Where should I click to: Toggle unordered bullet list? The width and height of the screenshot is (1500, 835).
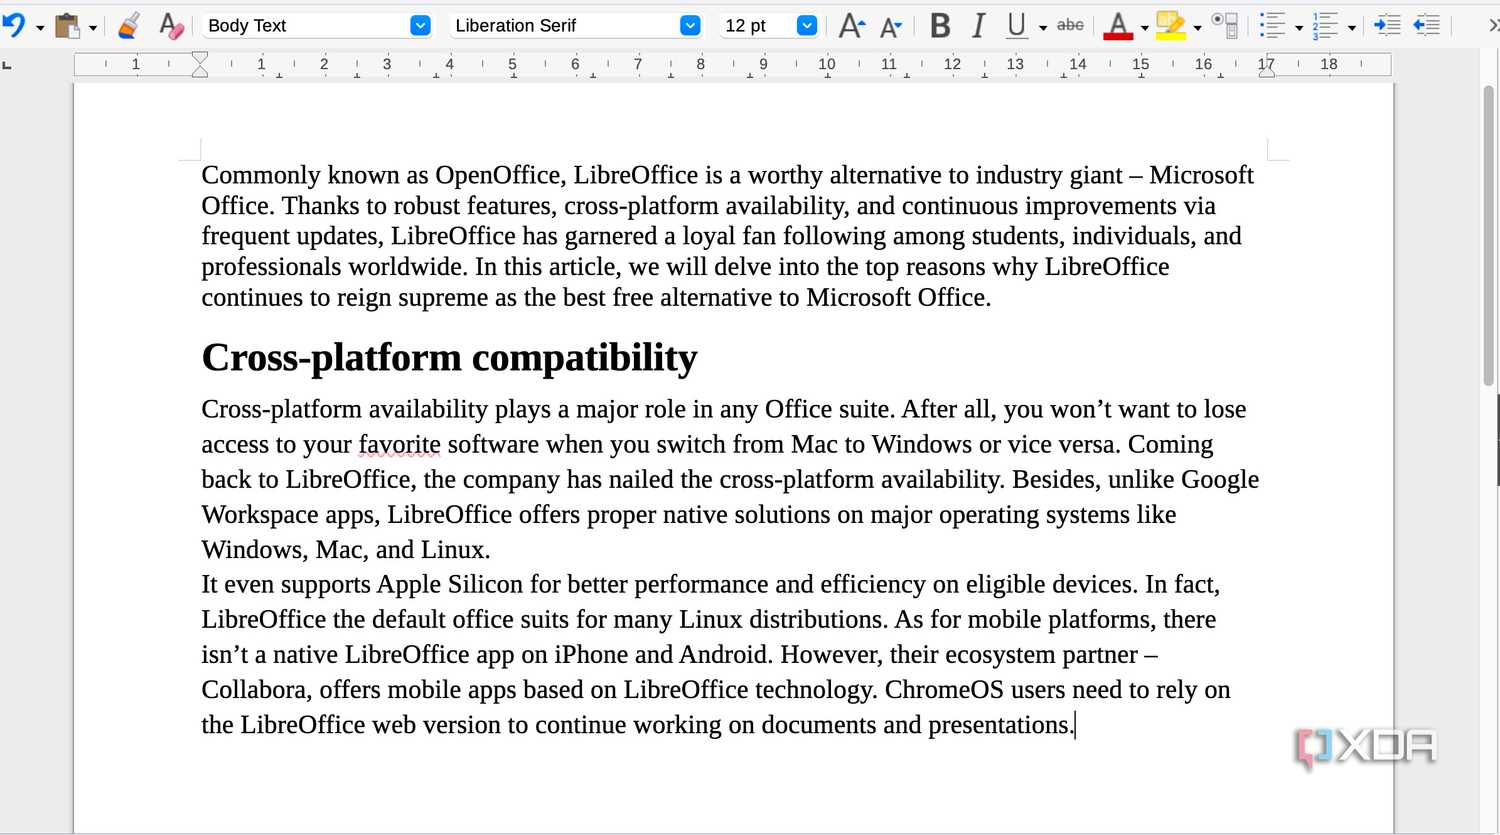[1272, 26]
